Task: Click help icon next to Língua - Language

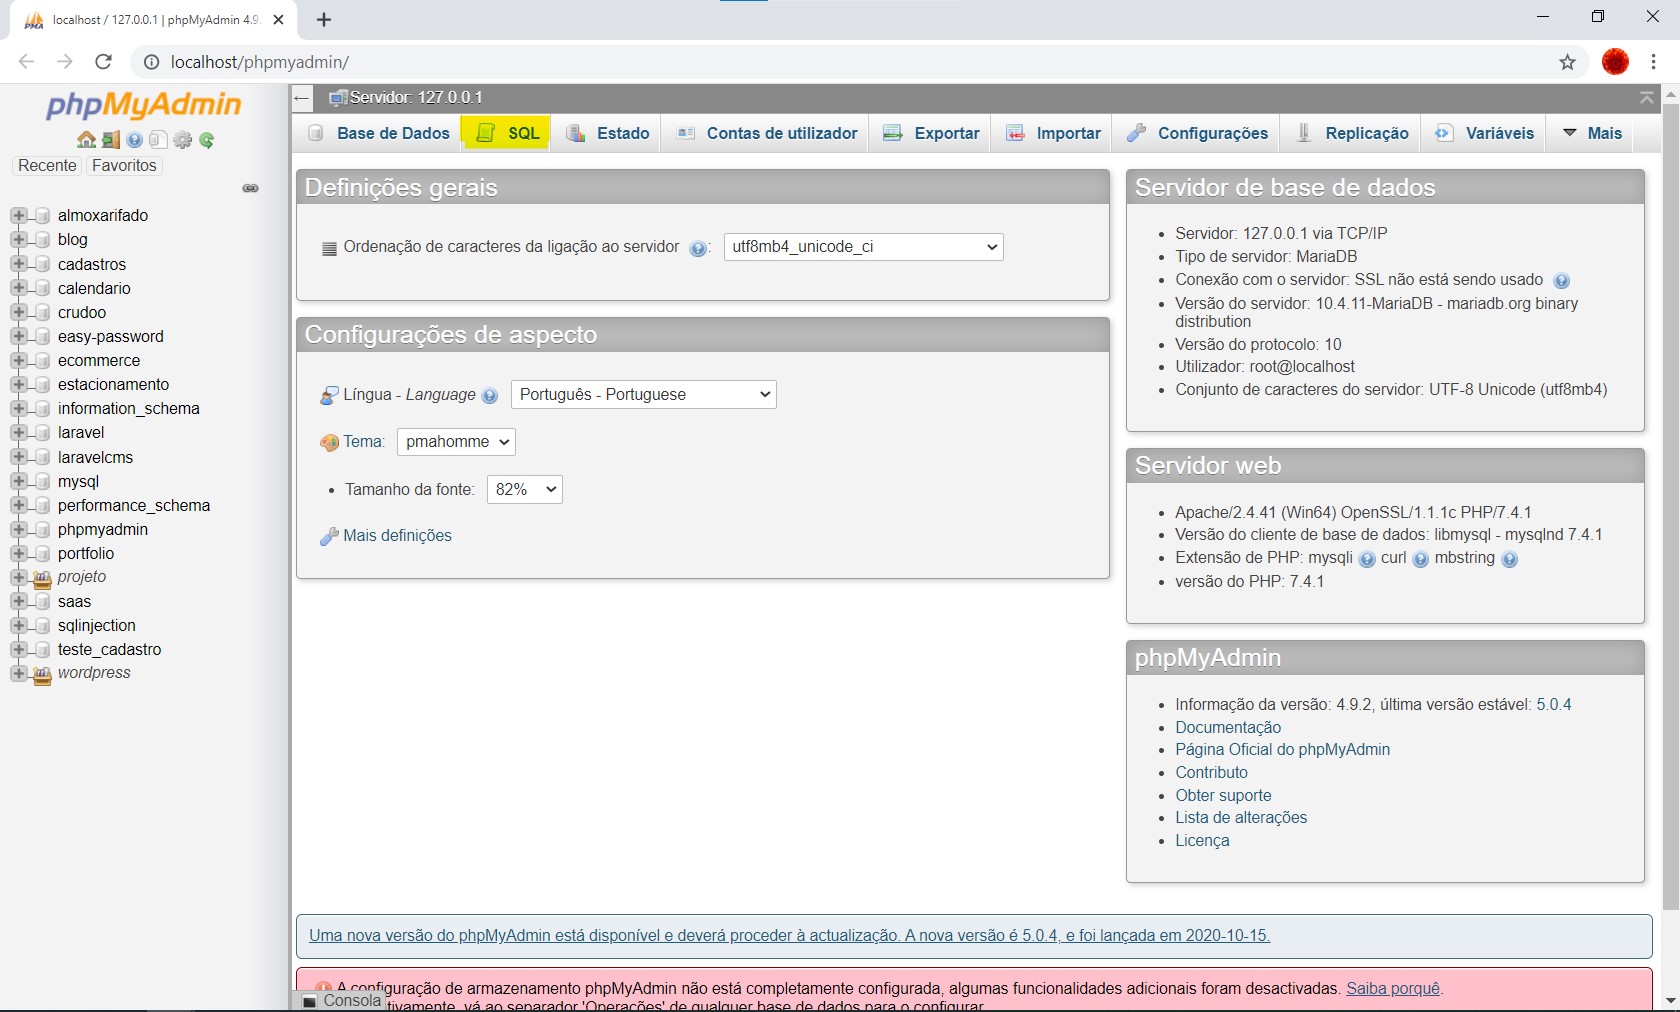Action: 490,396
